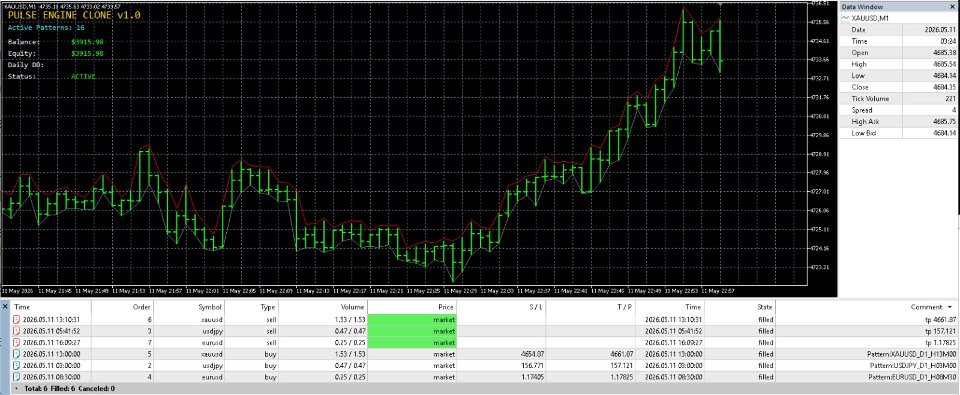Sort orders by the Volume column header
Viewport: 960px width, 395px height.
click(323, 307)
